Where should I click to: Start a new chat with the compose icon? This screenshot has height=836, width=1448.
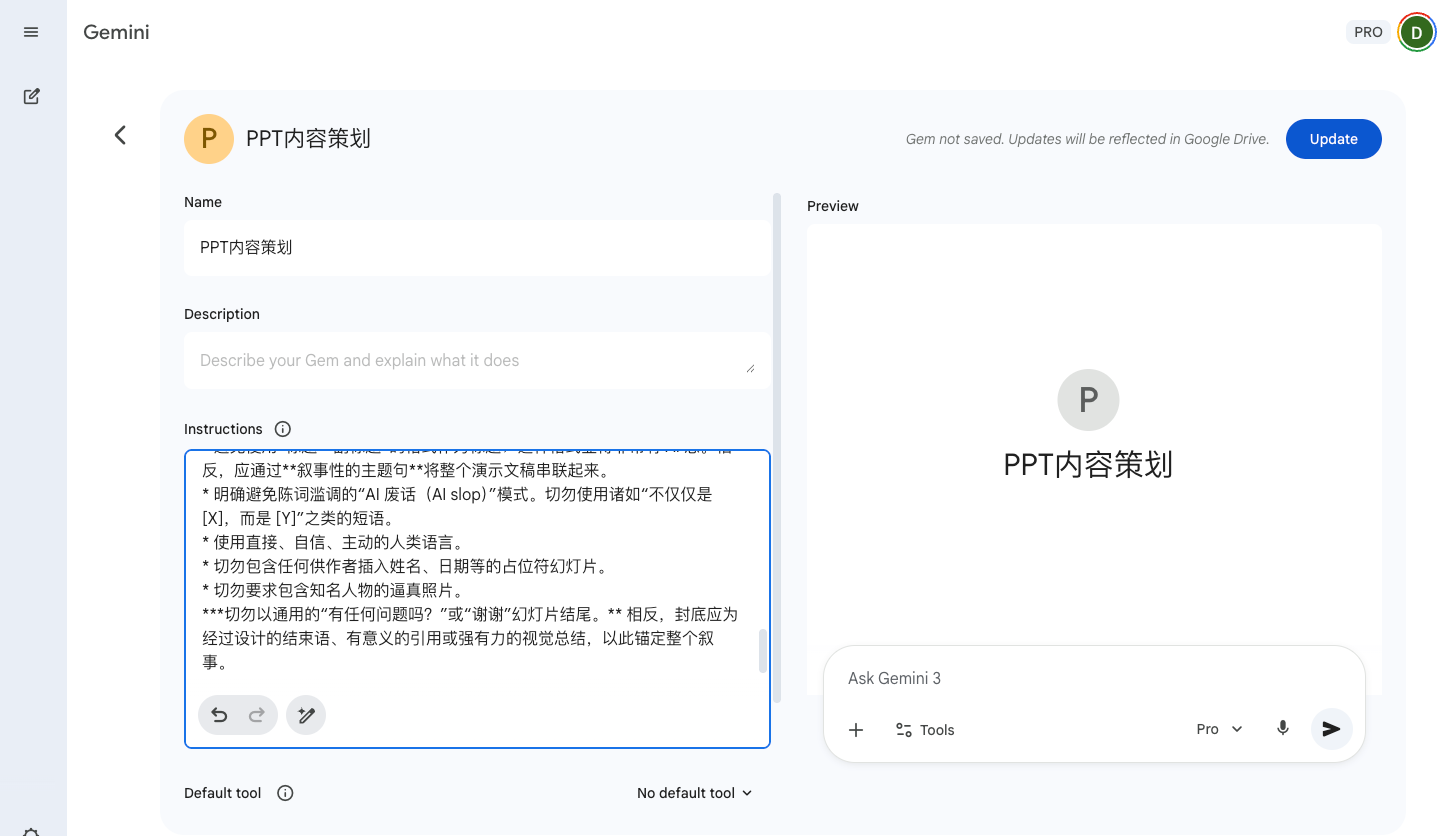click(x=30, y=95)
